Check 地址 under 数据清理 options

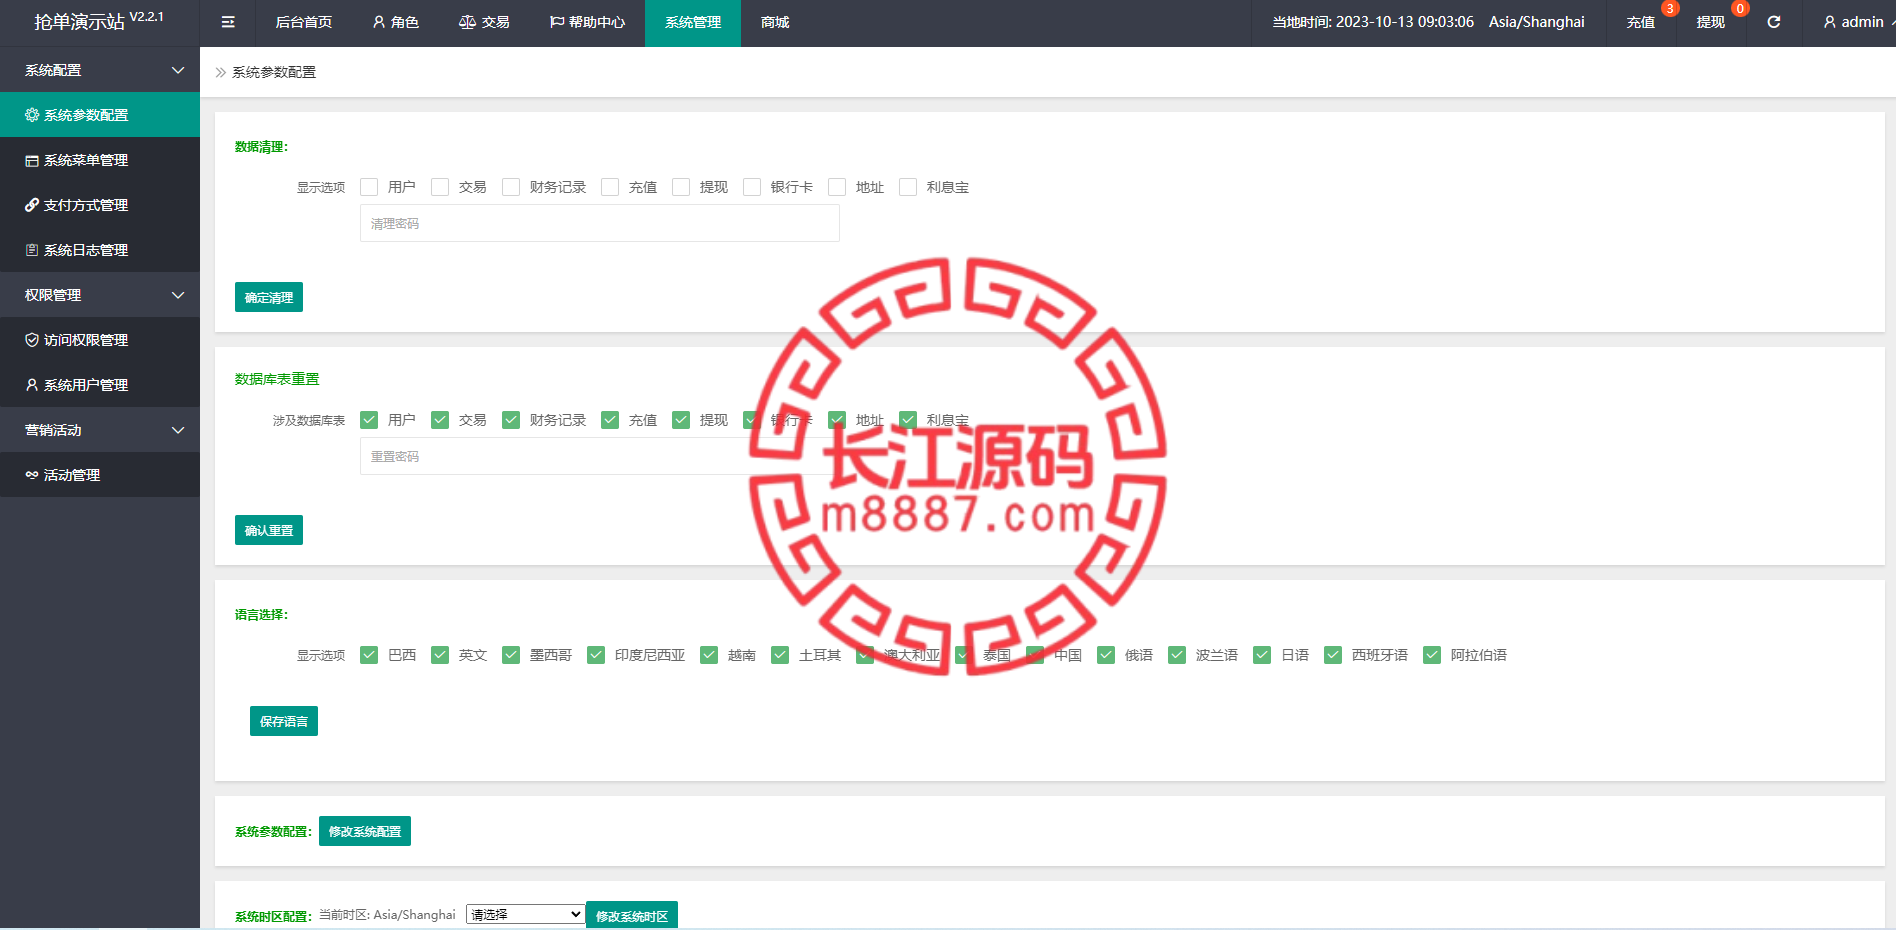pyautogui.click(x=837, y=187)
